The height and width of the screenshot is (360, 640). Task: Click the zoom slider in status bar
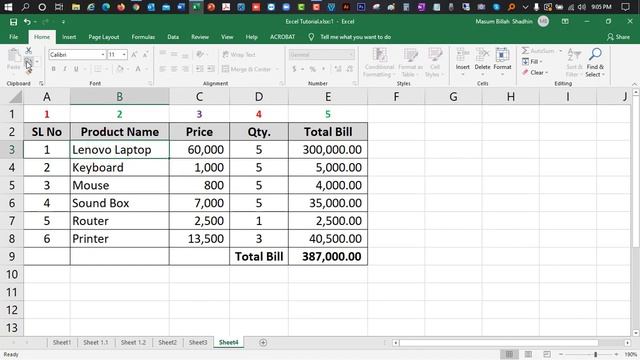(596, 355)
